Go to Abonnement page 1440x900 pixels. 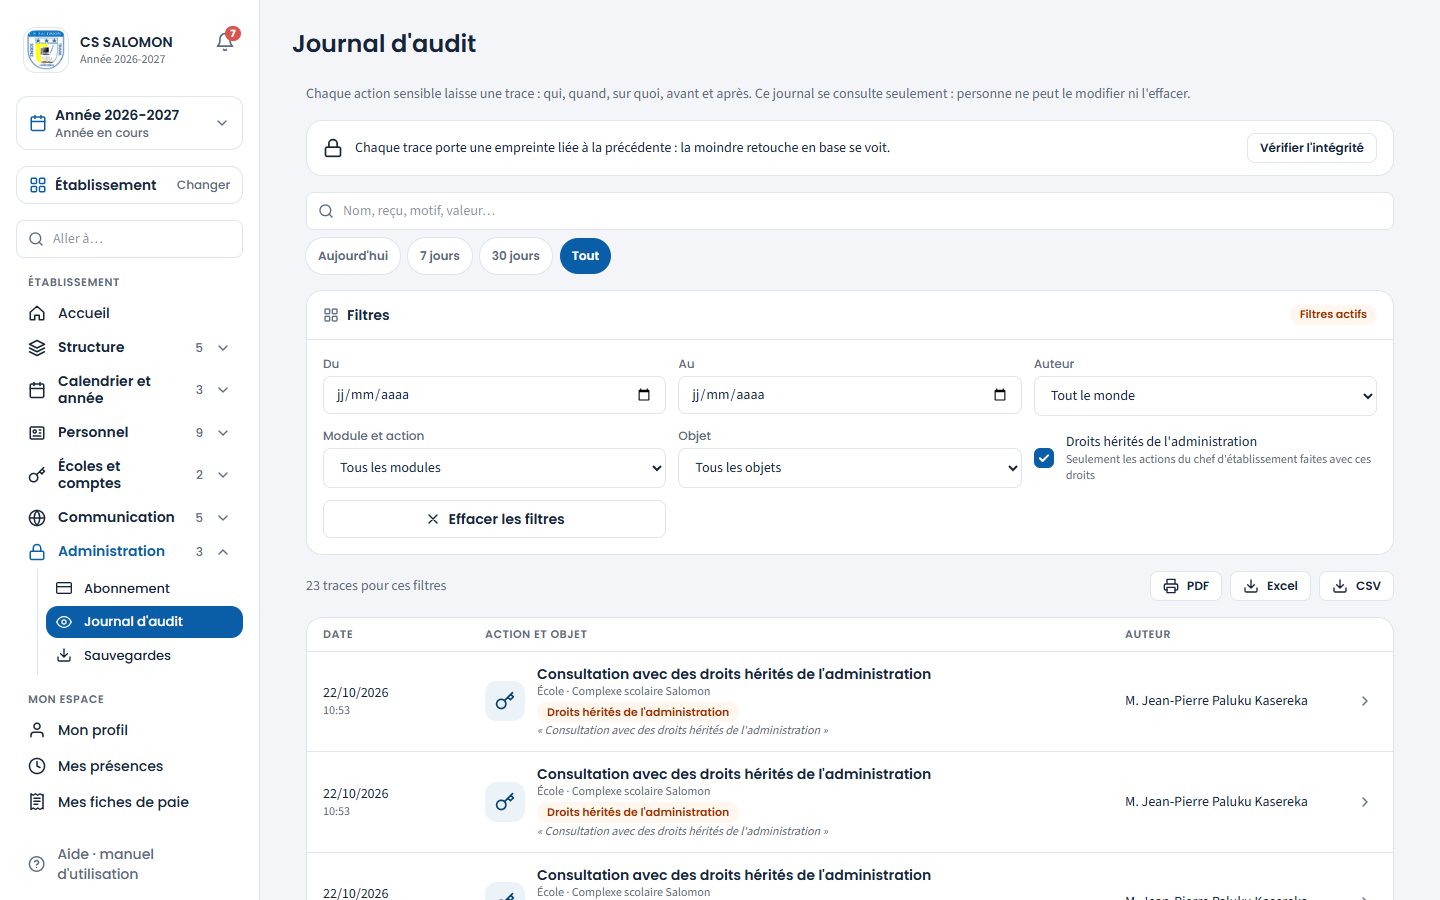coord(144,588)
